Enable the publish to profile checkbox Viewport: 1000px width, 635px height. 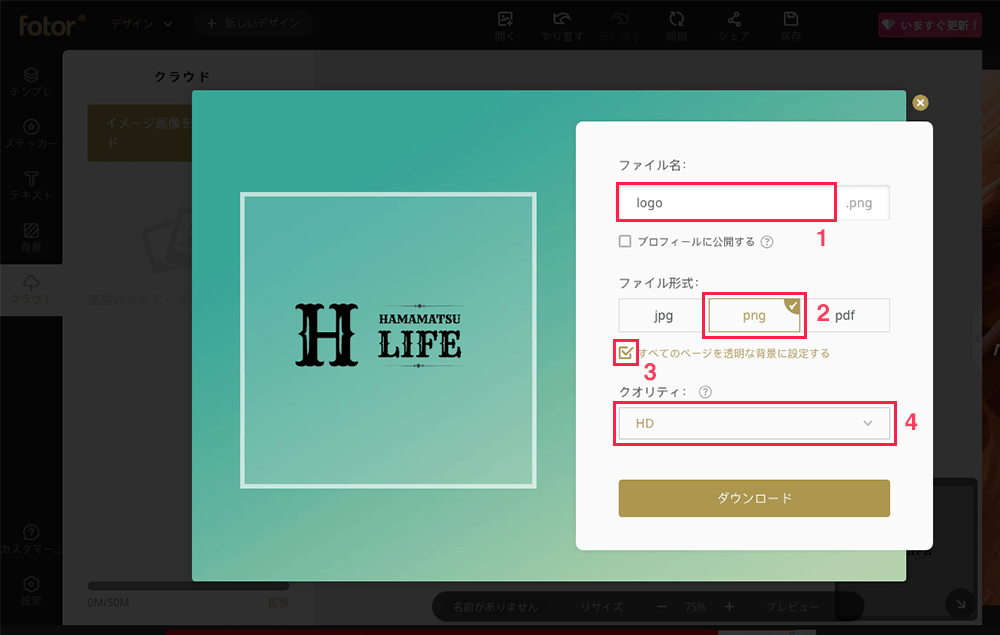pyautogui.click(x=625, y=241)
